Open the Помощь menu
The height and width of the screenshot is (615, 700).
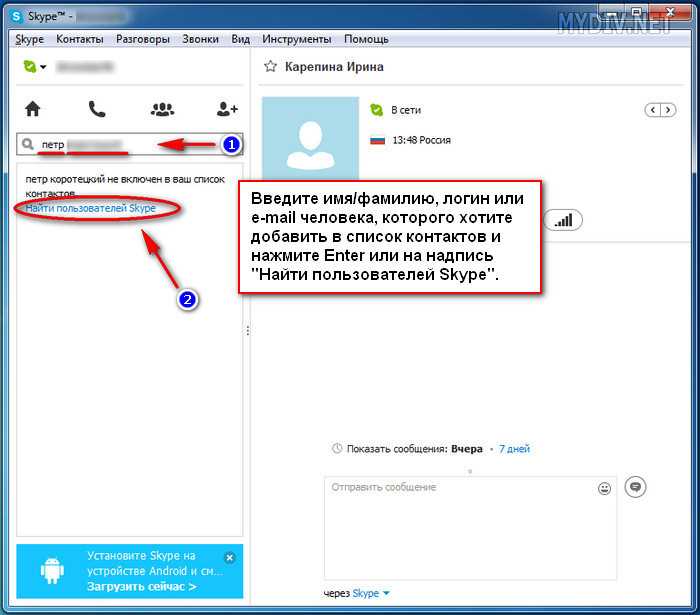[x=366, y=39]
